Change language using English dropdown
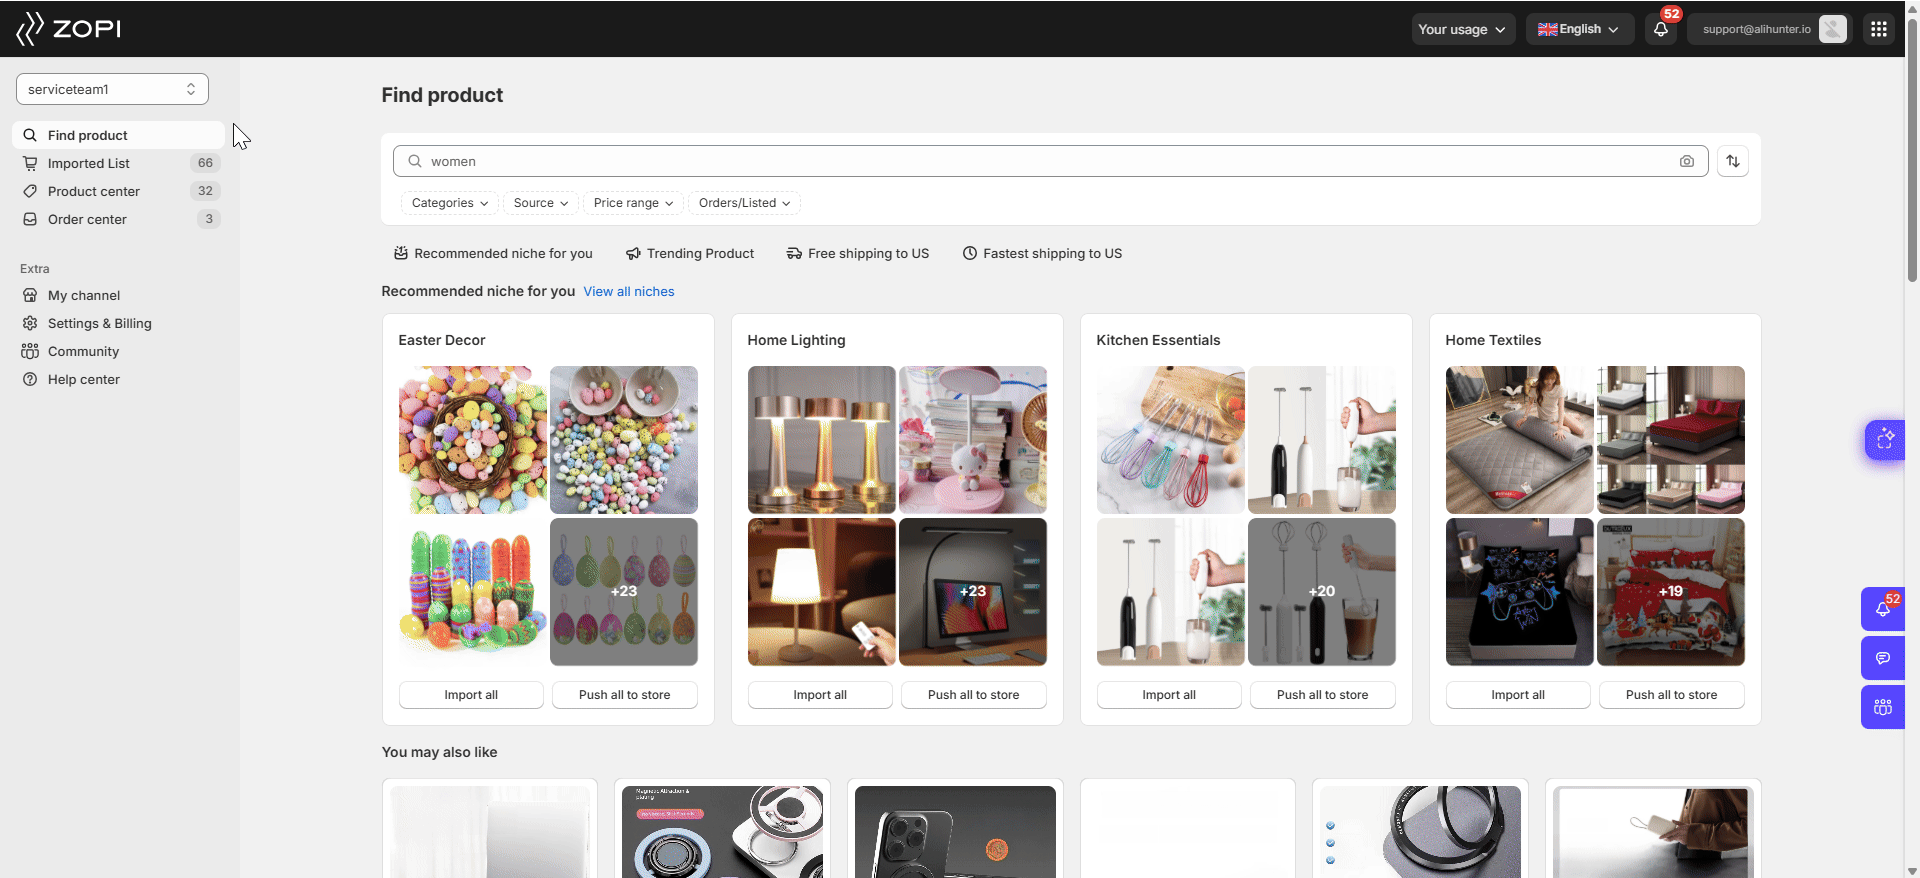This screenshot has height=878, width=1920. [x=1578, y=29]
